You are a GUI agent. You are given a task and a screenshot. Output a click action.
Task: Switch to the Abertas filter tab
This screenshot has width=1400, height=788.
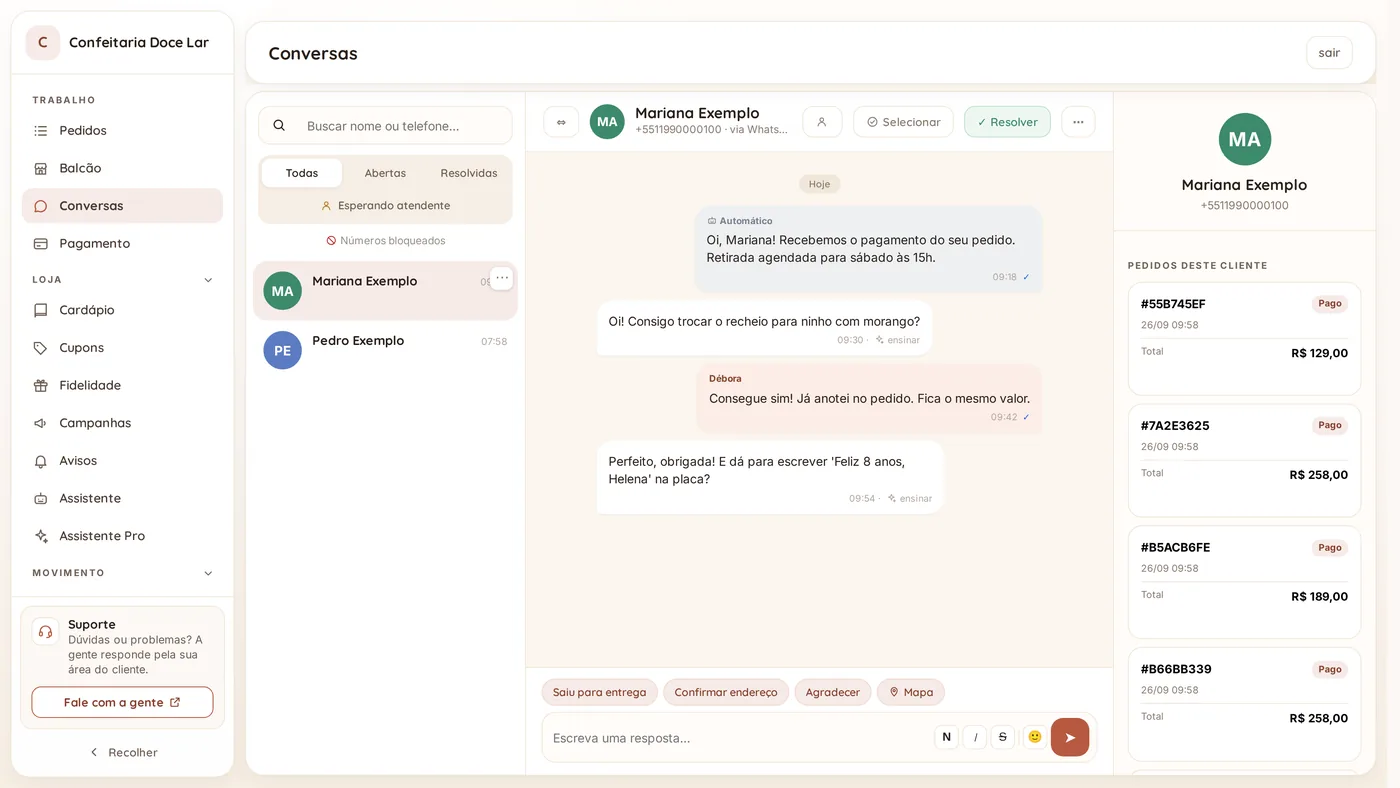pos(385,173)
